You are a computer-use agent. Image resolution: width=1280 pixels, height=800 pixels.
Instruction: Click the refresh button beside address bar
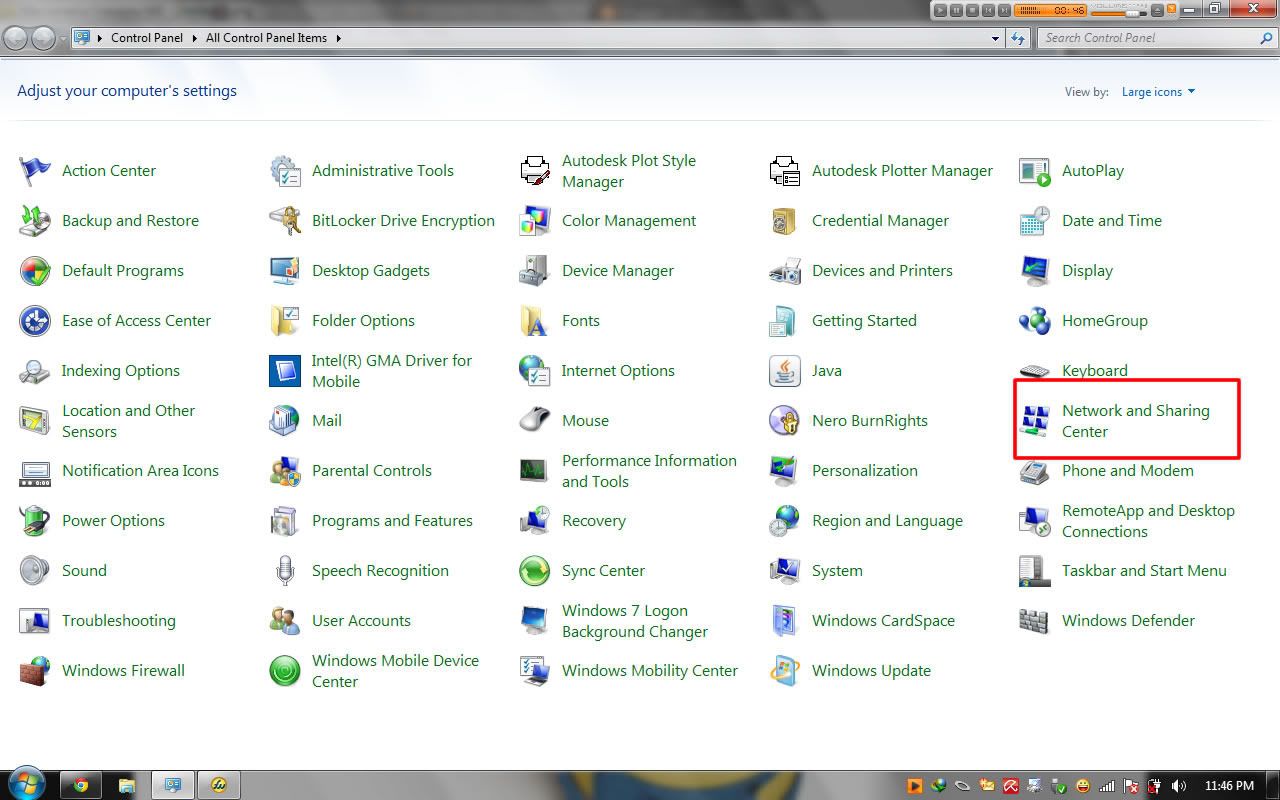1018,38
